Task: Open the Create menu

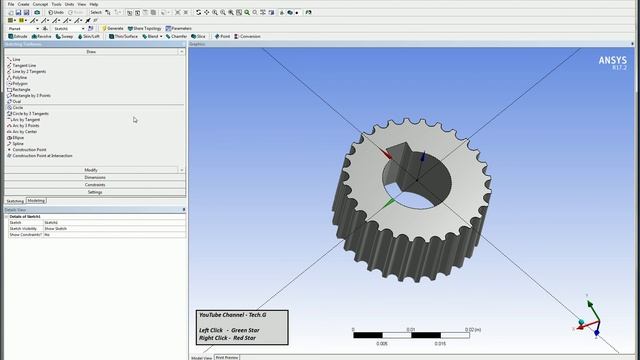Action: [x=23, y=4]
